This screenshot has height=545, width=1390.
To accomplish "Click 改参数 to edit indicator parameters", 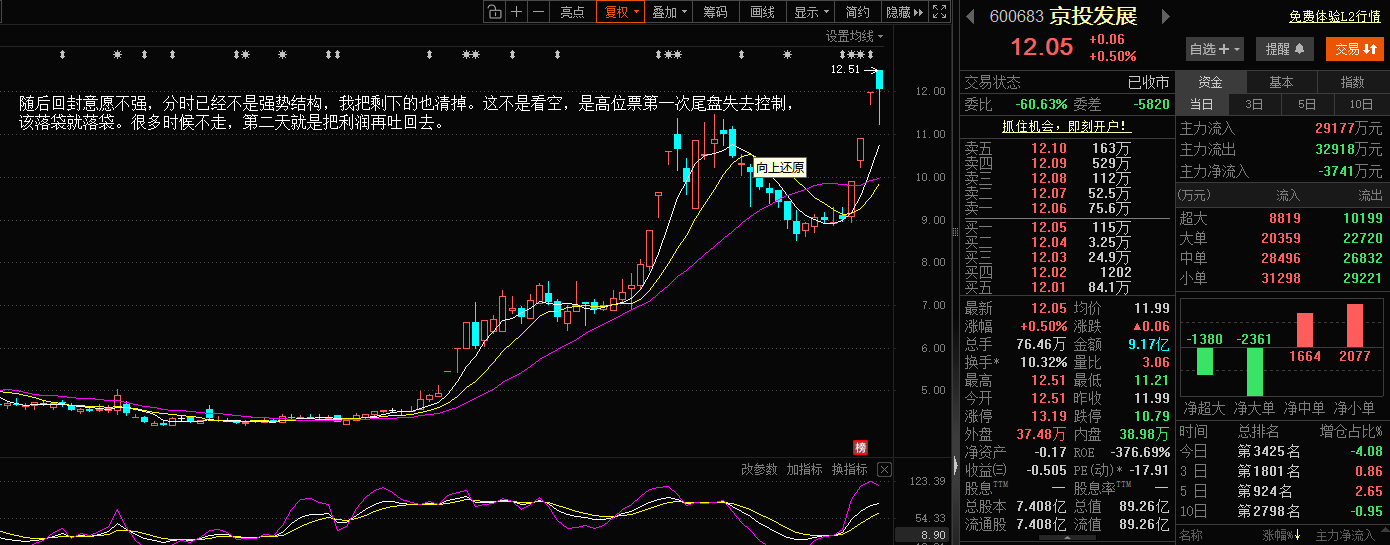I will point(759,469).
